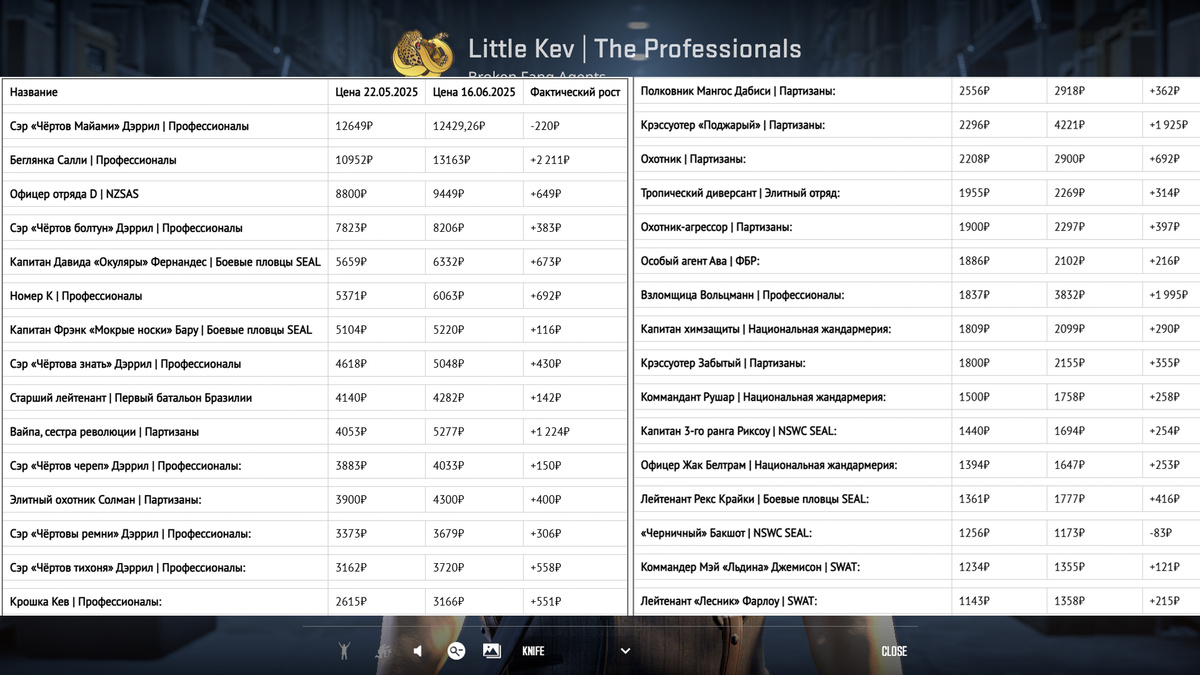This screenshot has width=1200, height=675.
Task: Mute sound with the speaker icon
Action: click(x=418, y=651)
